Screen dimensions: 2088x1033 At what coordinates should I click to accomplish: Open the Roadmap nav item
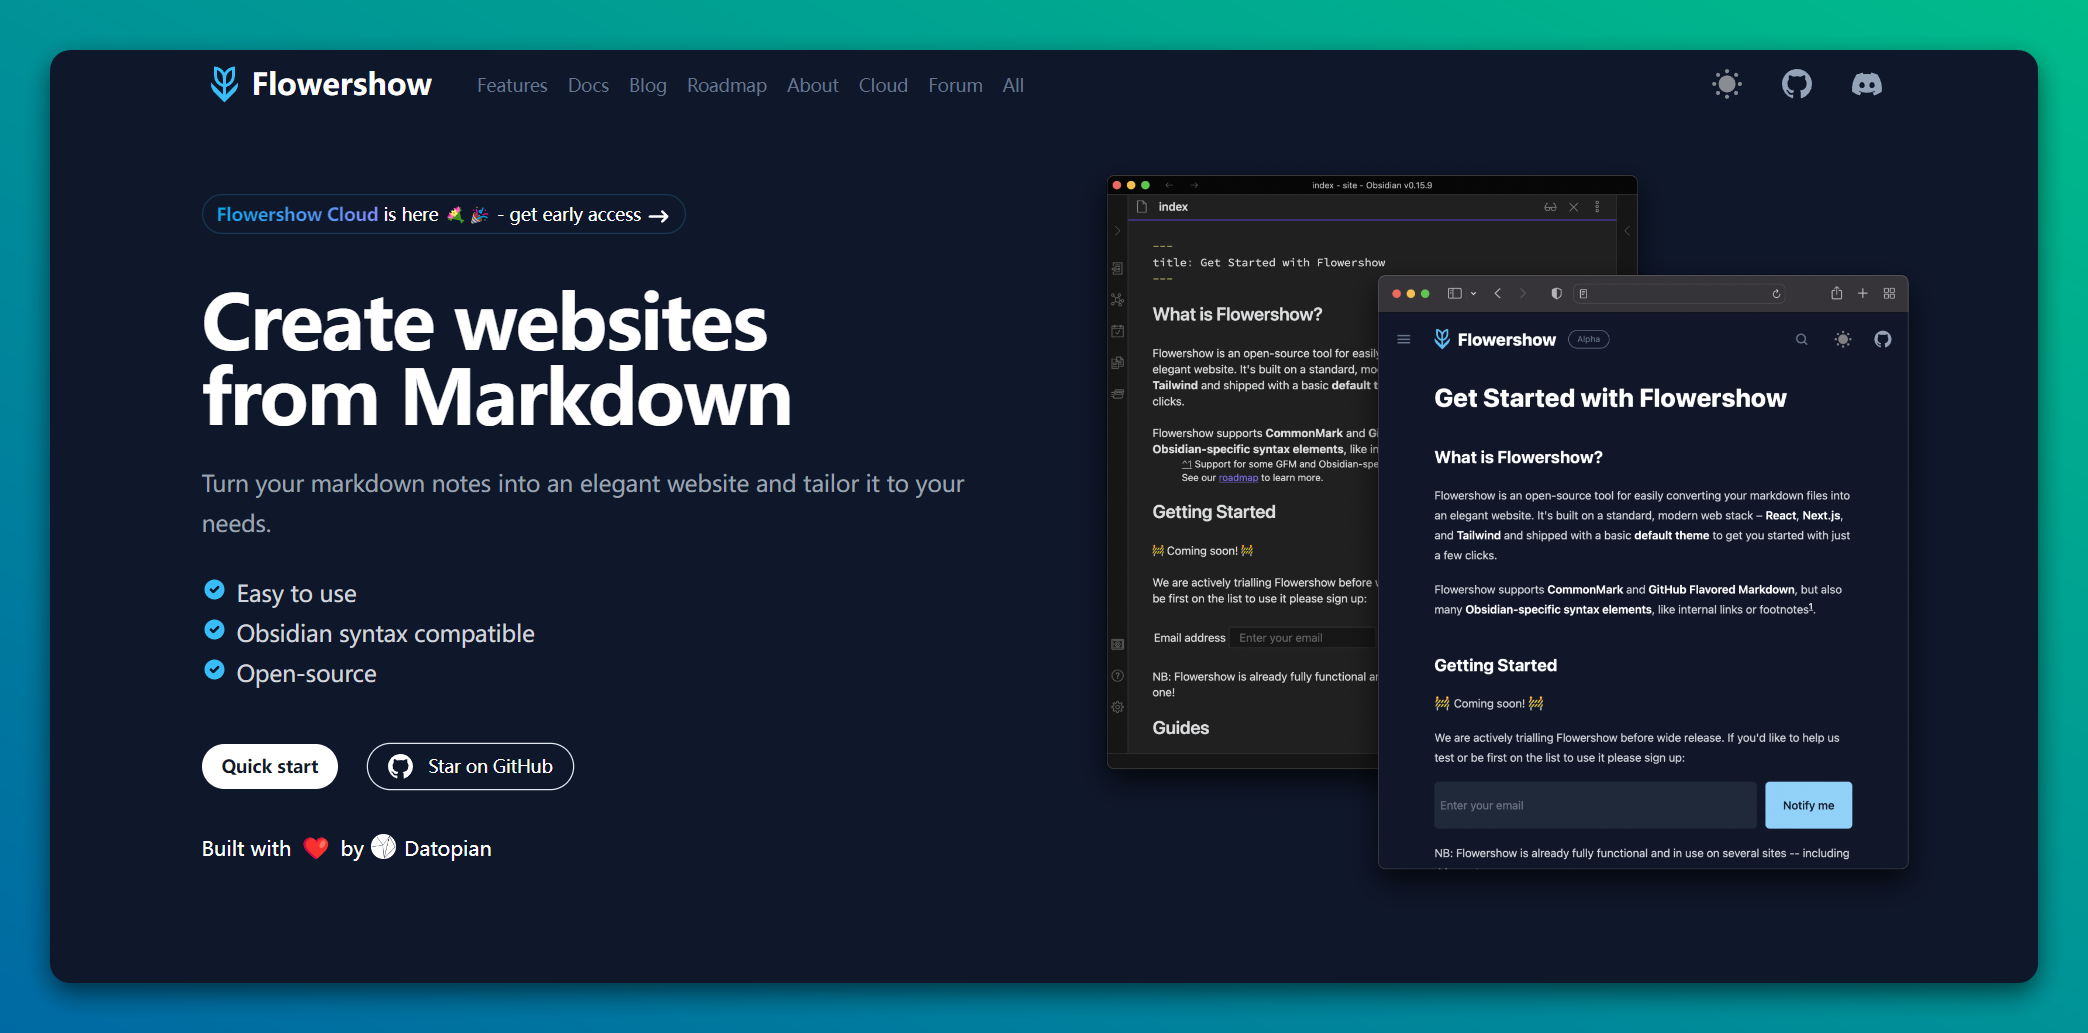(727, 85)
